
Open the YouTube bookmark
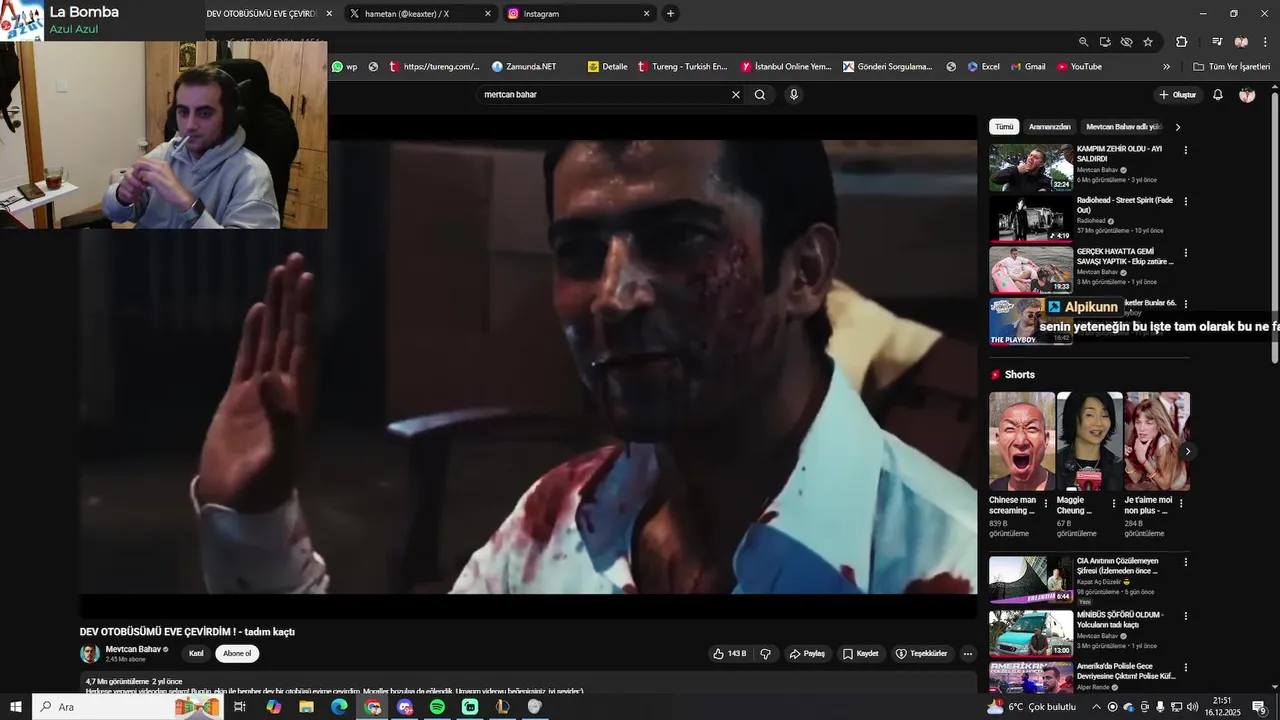(1079, 67)
